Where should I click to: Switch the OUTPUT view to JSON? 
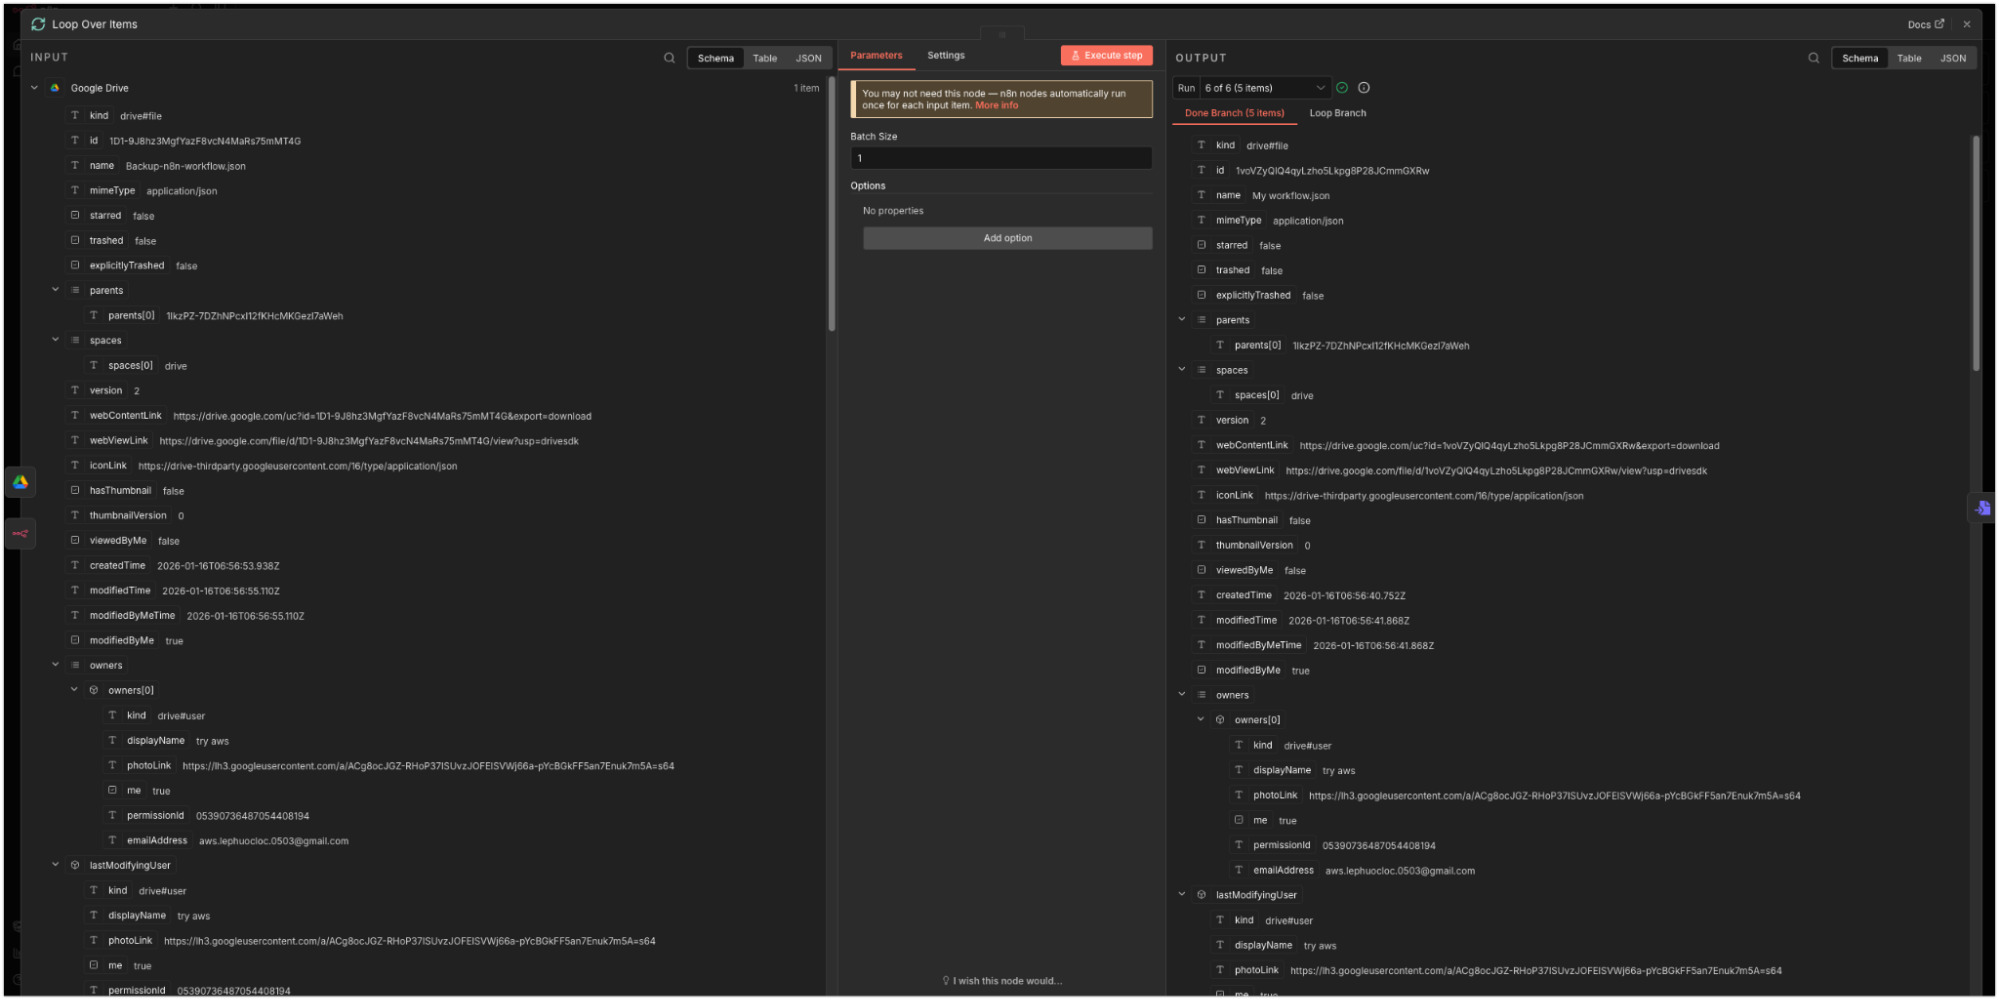1952,58
